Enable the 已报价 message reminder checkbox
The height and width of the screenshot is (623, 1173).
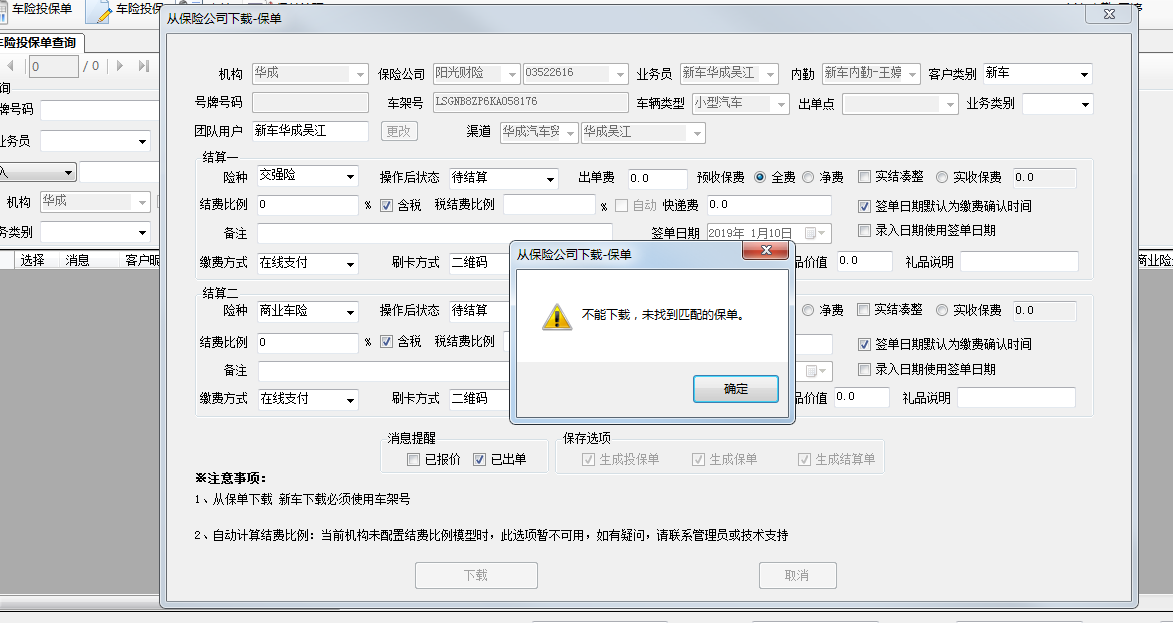[x=413, y=459]
